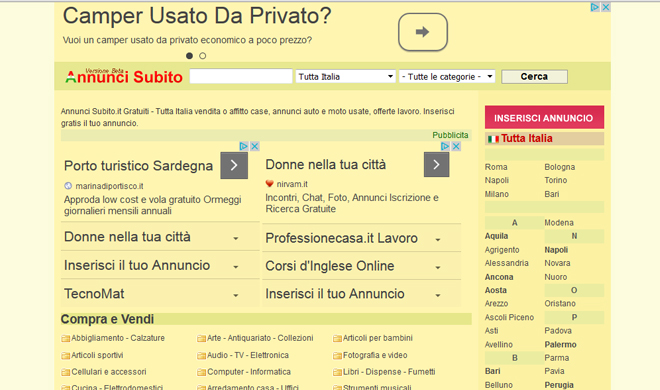Click the nirvam.it heart icon

click(x=270, y=184)
